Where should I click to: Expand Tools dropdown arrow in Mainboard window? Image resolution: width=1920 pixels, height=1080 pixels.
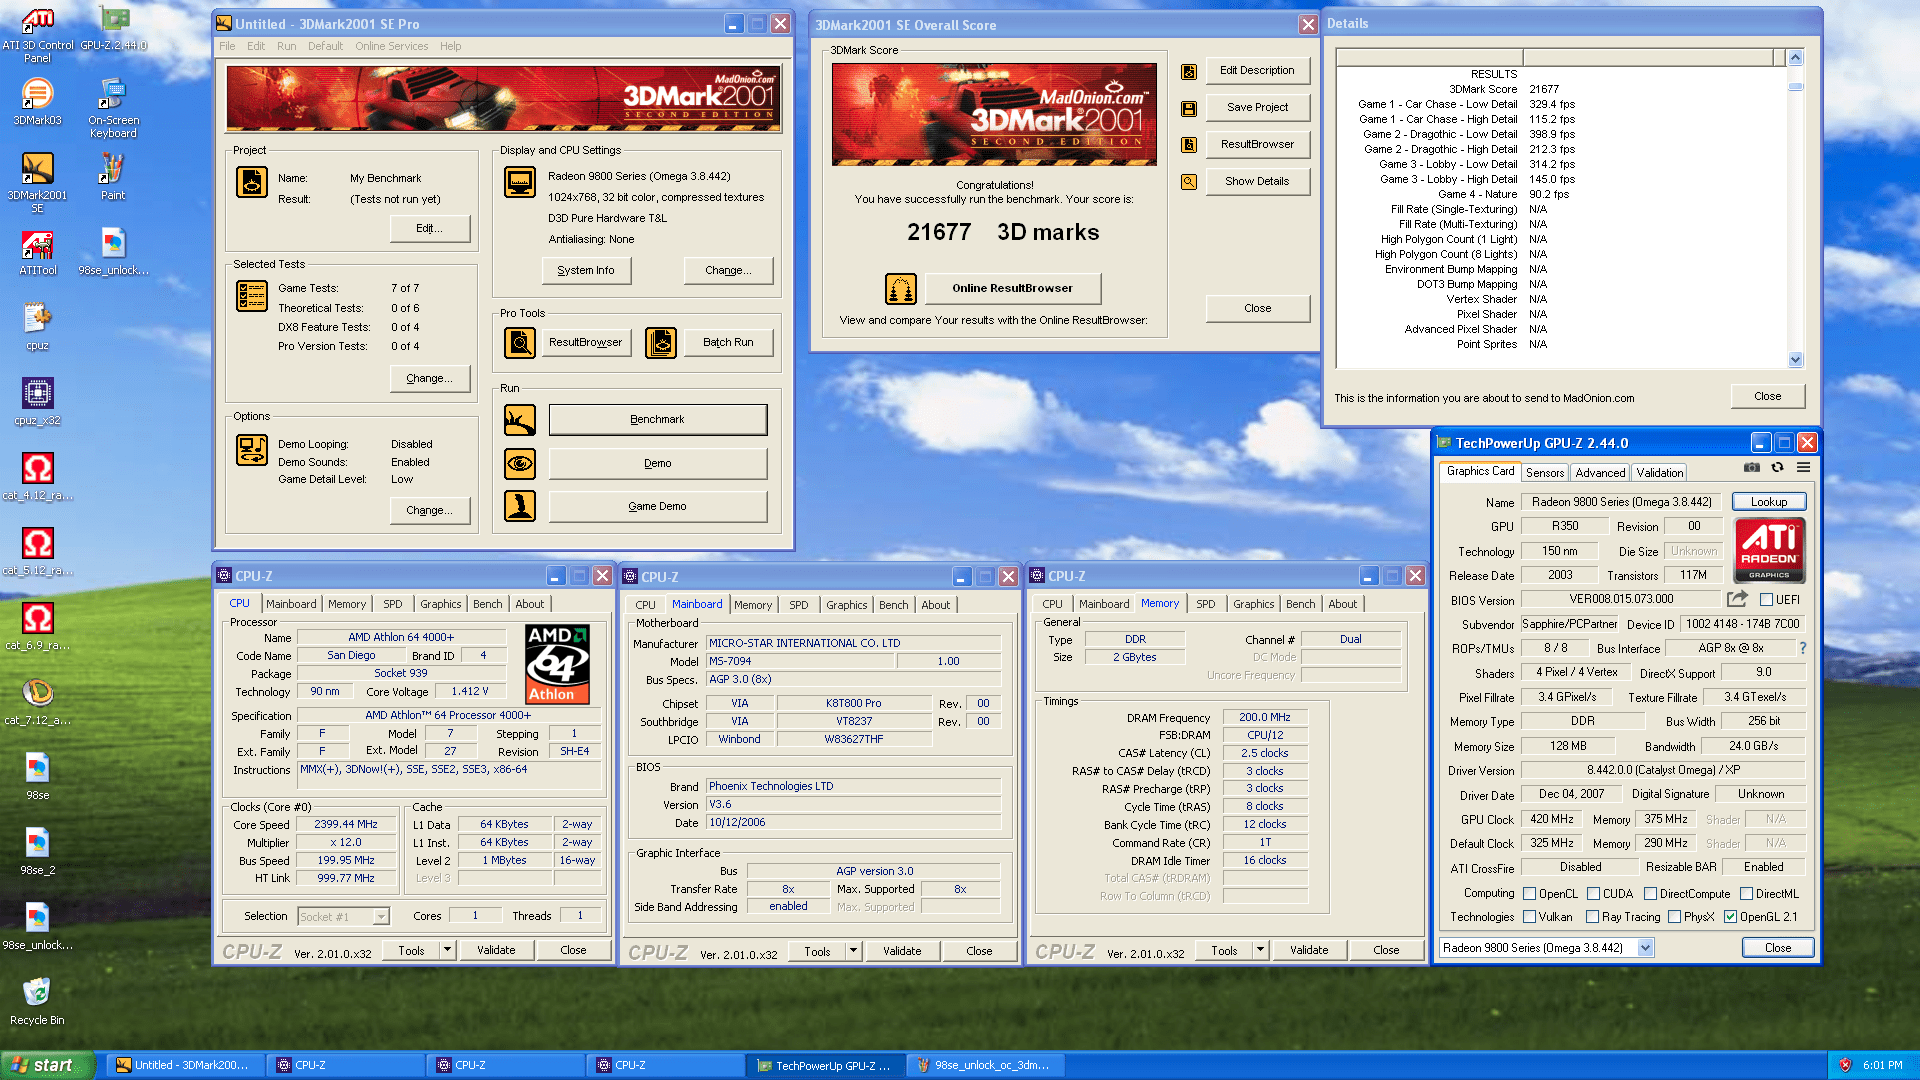pyautogui.click(x=853, y=951)
